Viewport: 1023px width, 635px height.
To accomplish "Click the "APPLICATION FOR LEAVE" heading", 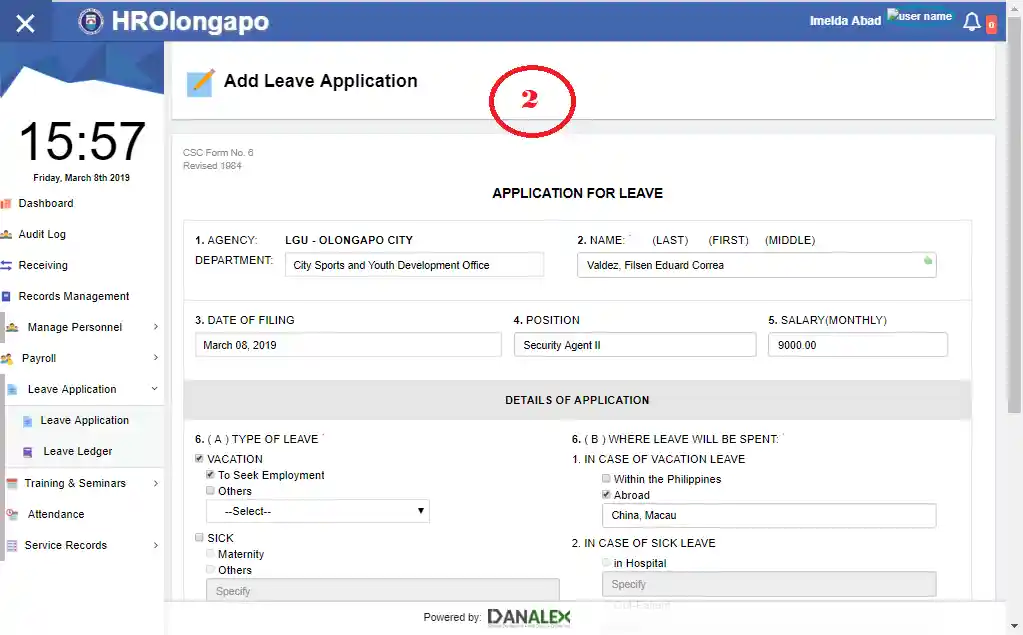I will 577,193.
